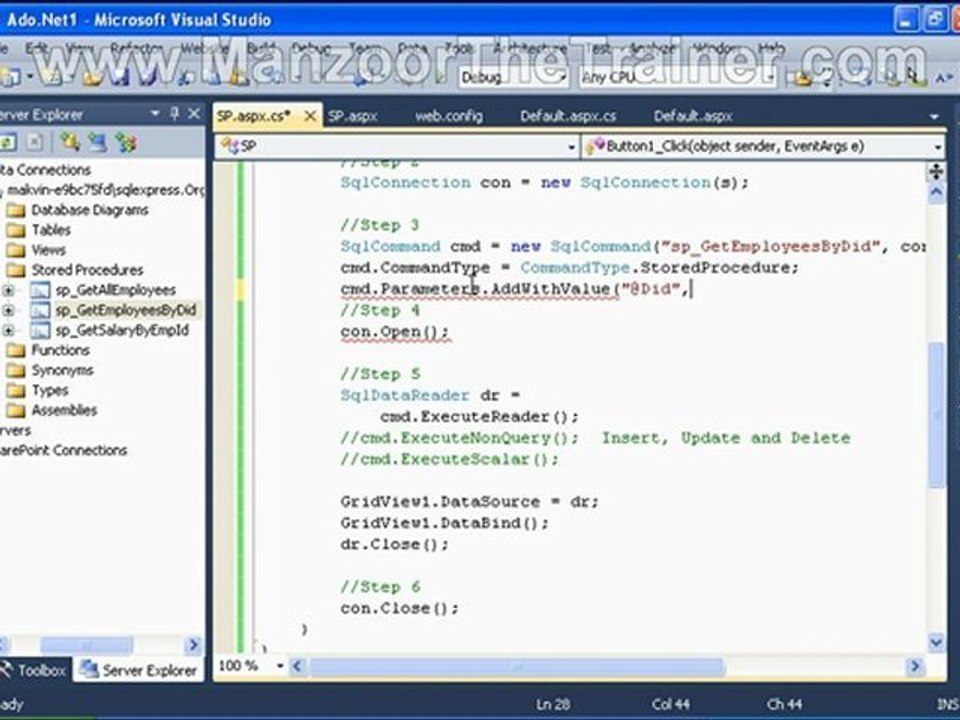Select the Database Diagrams folder
960x720 pixels.
(x=89, y=210)
